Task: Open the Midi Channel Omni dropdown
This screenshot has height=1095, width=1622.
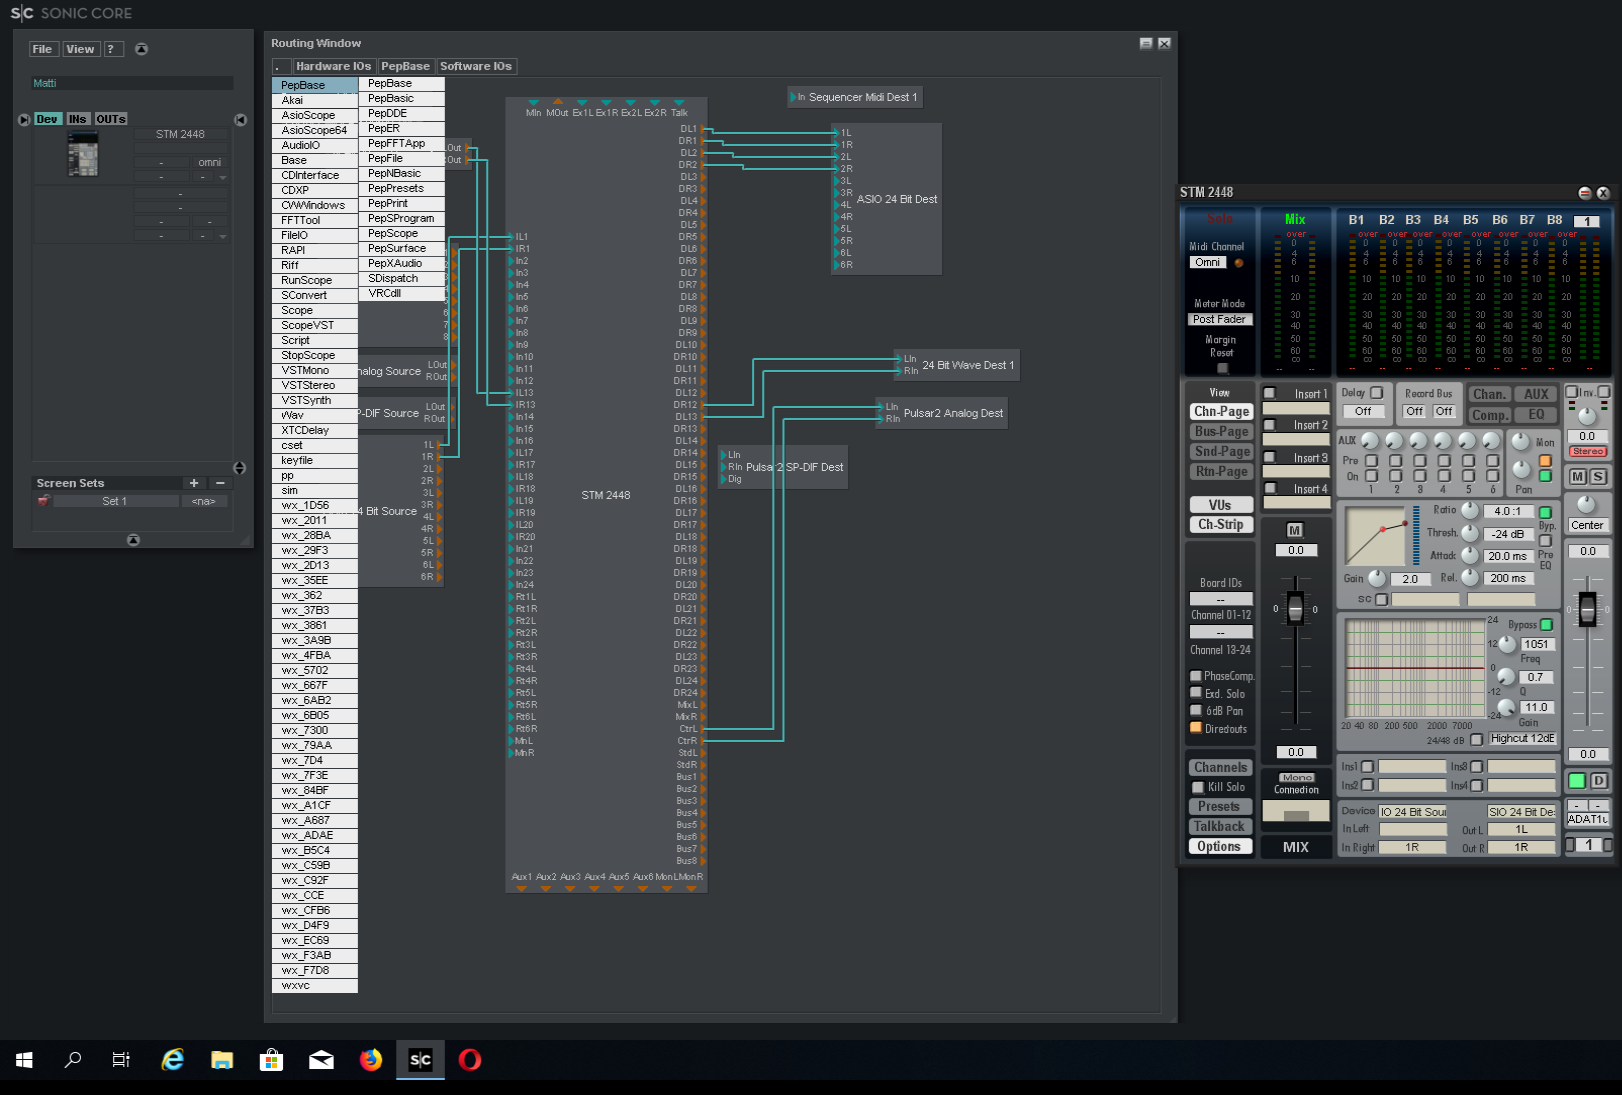Action: click(1207, 263)
